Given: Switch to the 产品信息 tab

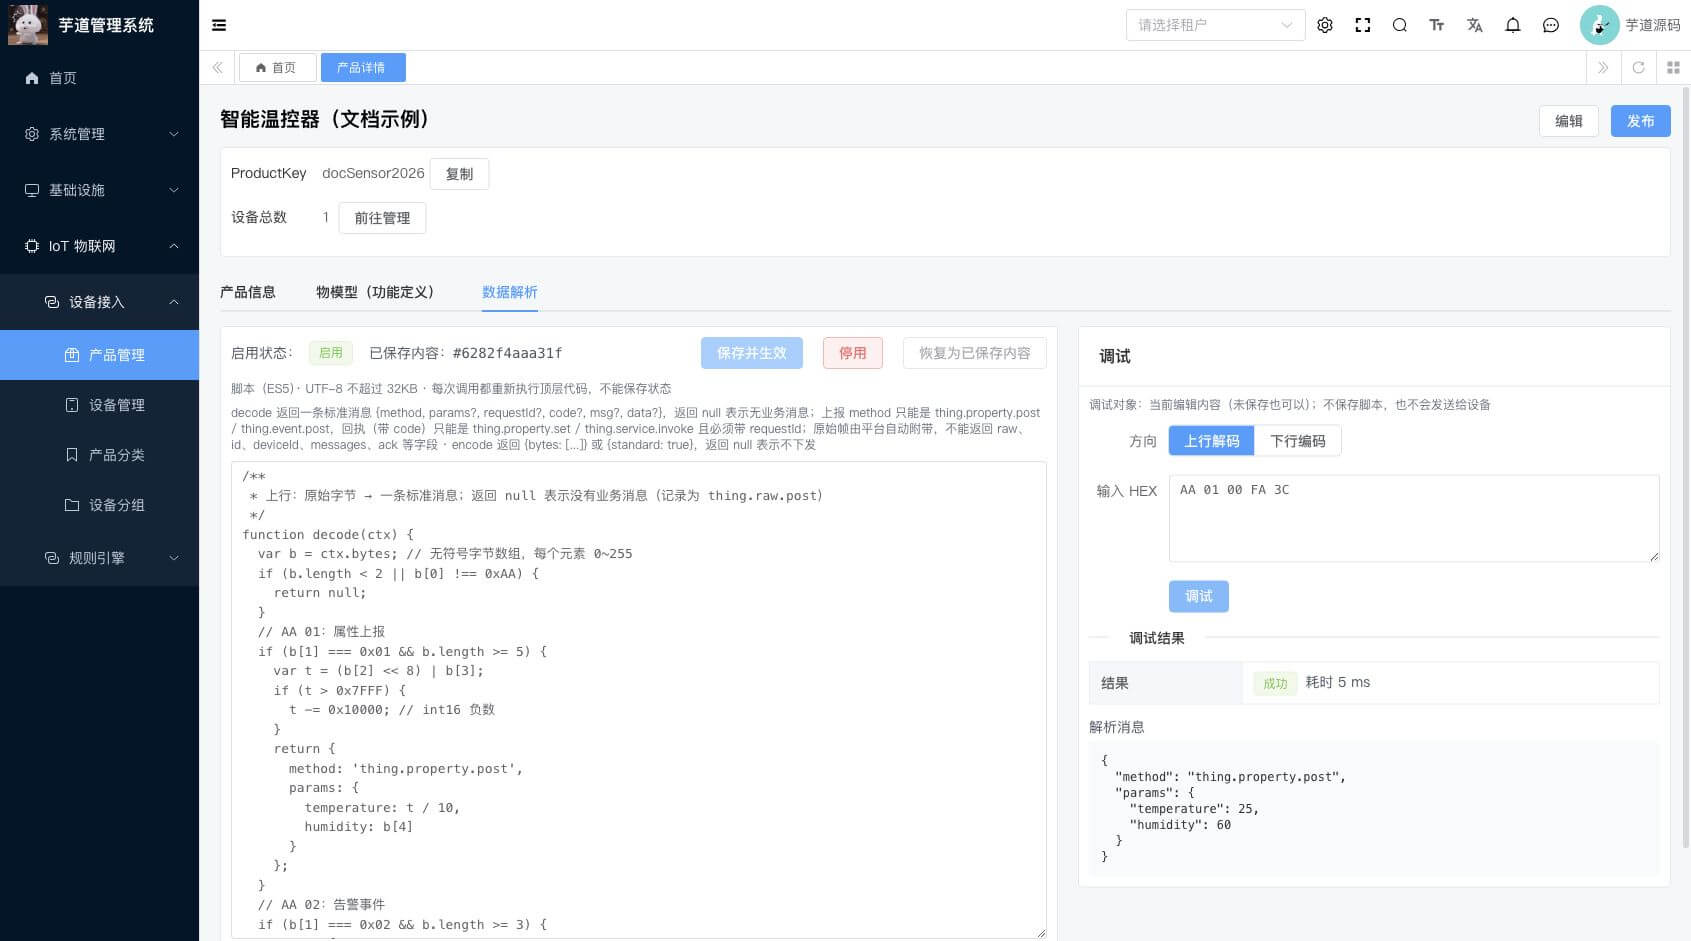Looking at the screenshot, I should pyautogui.click(x=248, y=292).
